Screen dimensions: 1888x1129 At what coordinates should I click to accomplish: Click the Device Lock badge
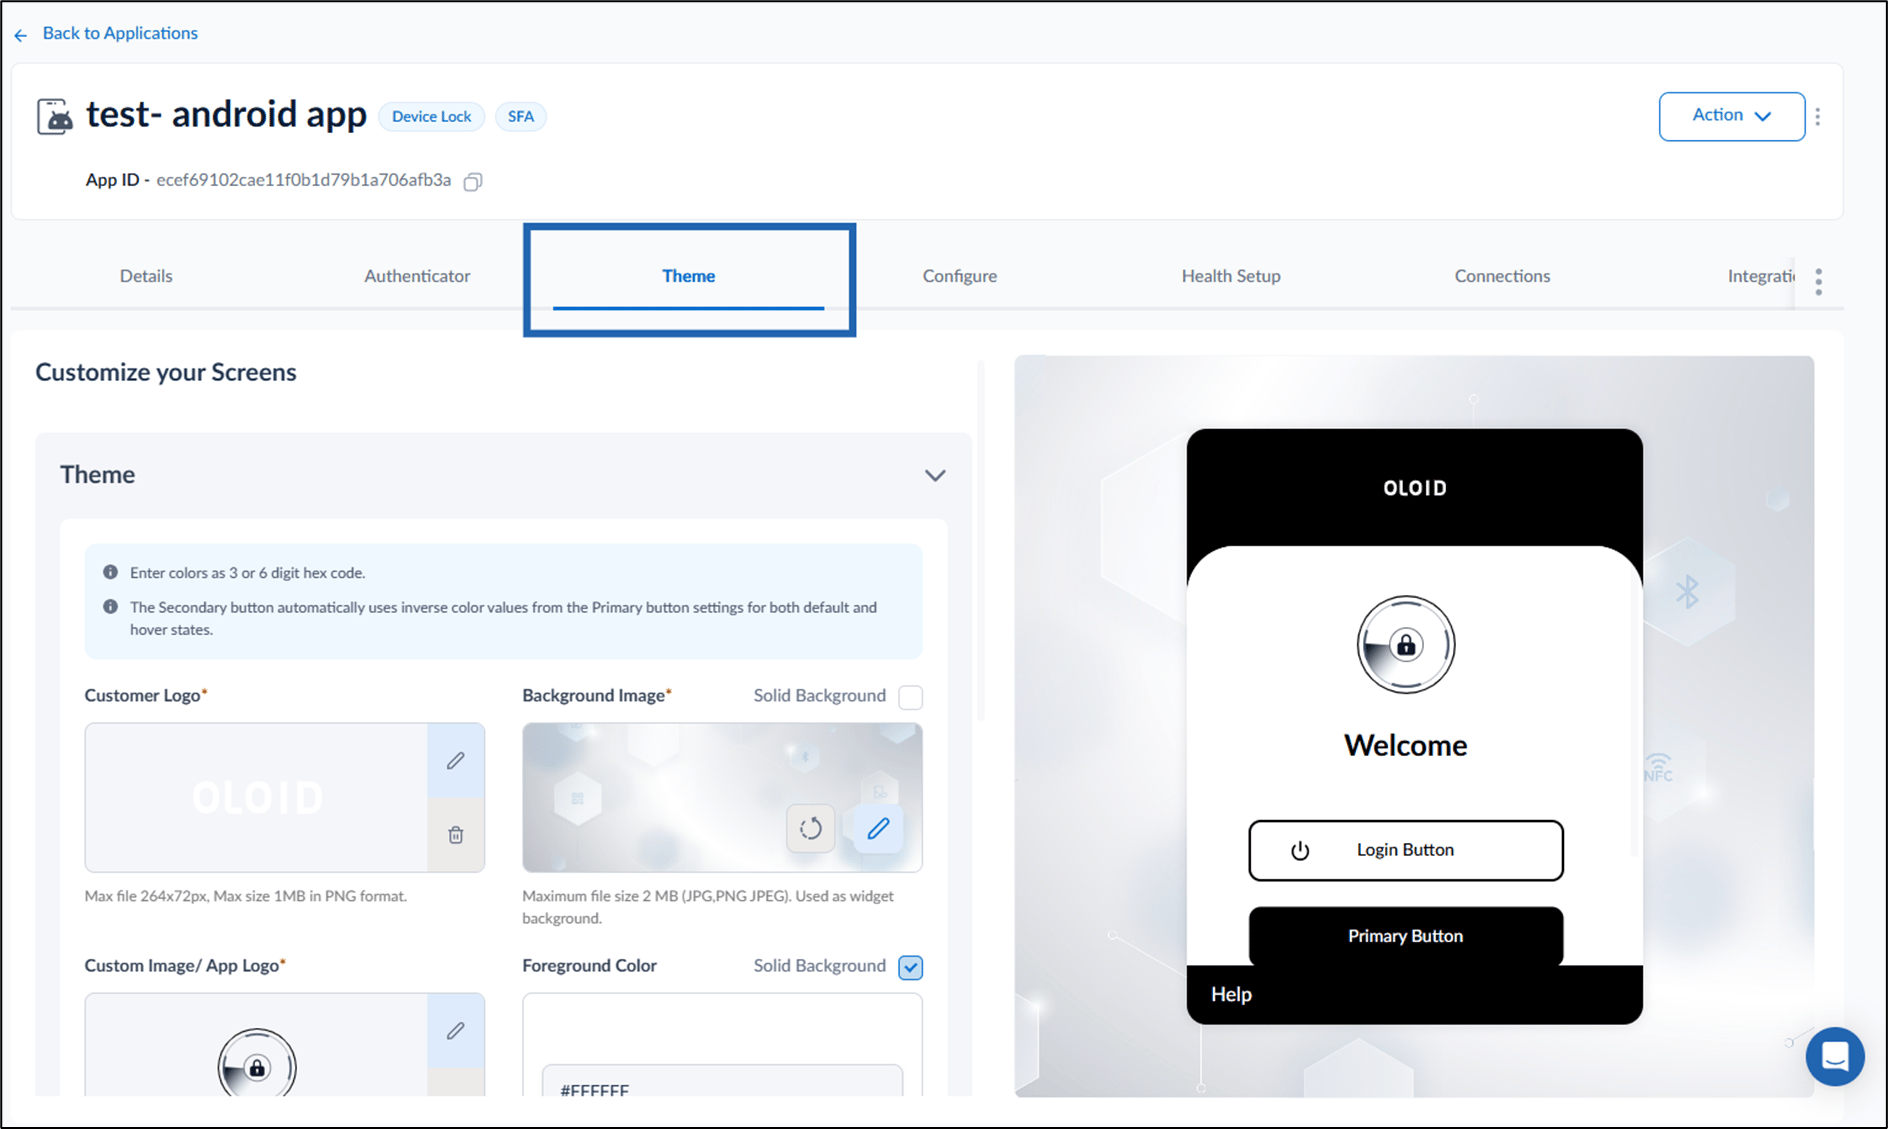point(431,116)
